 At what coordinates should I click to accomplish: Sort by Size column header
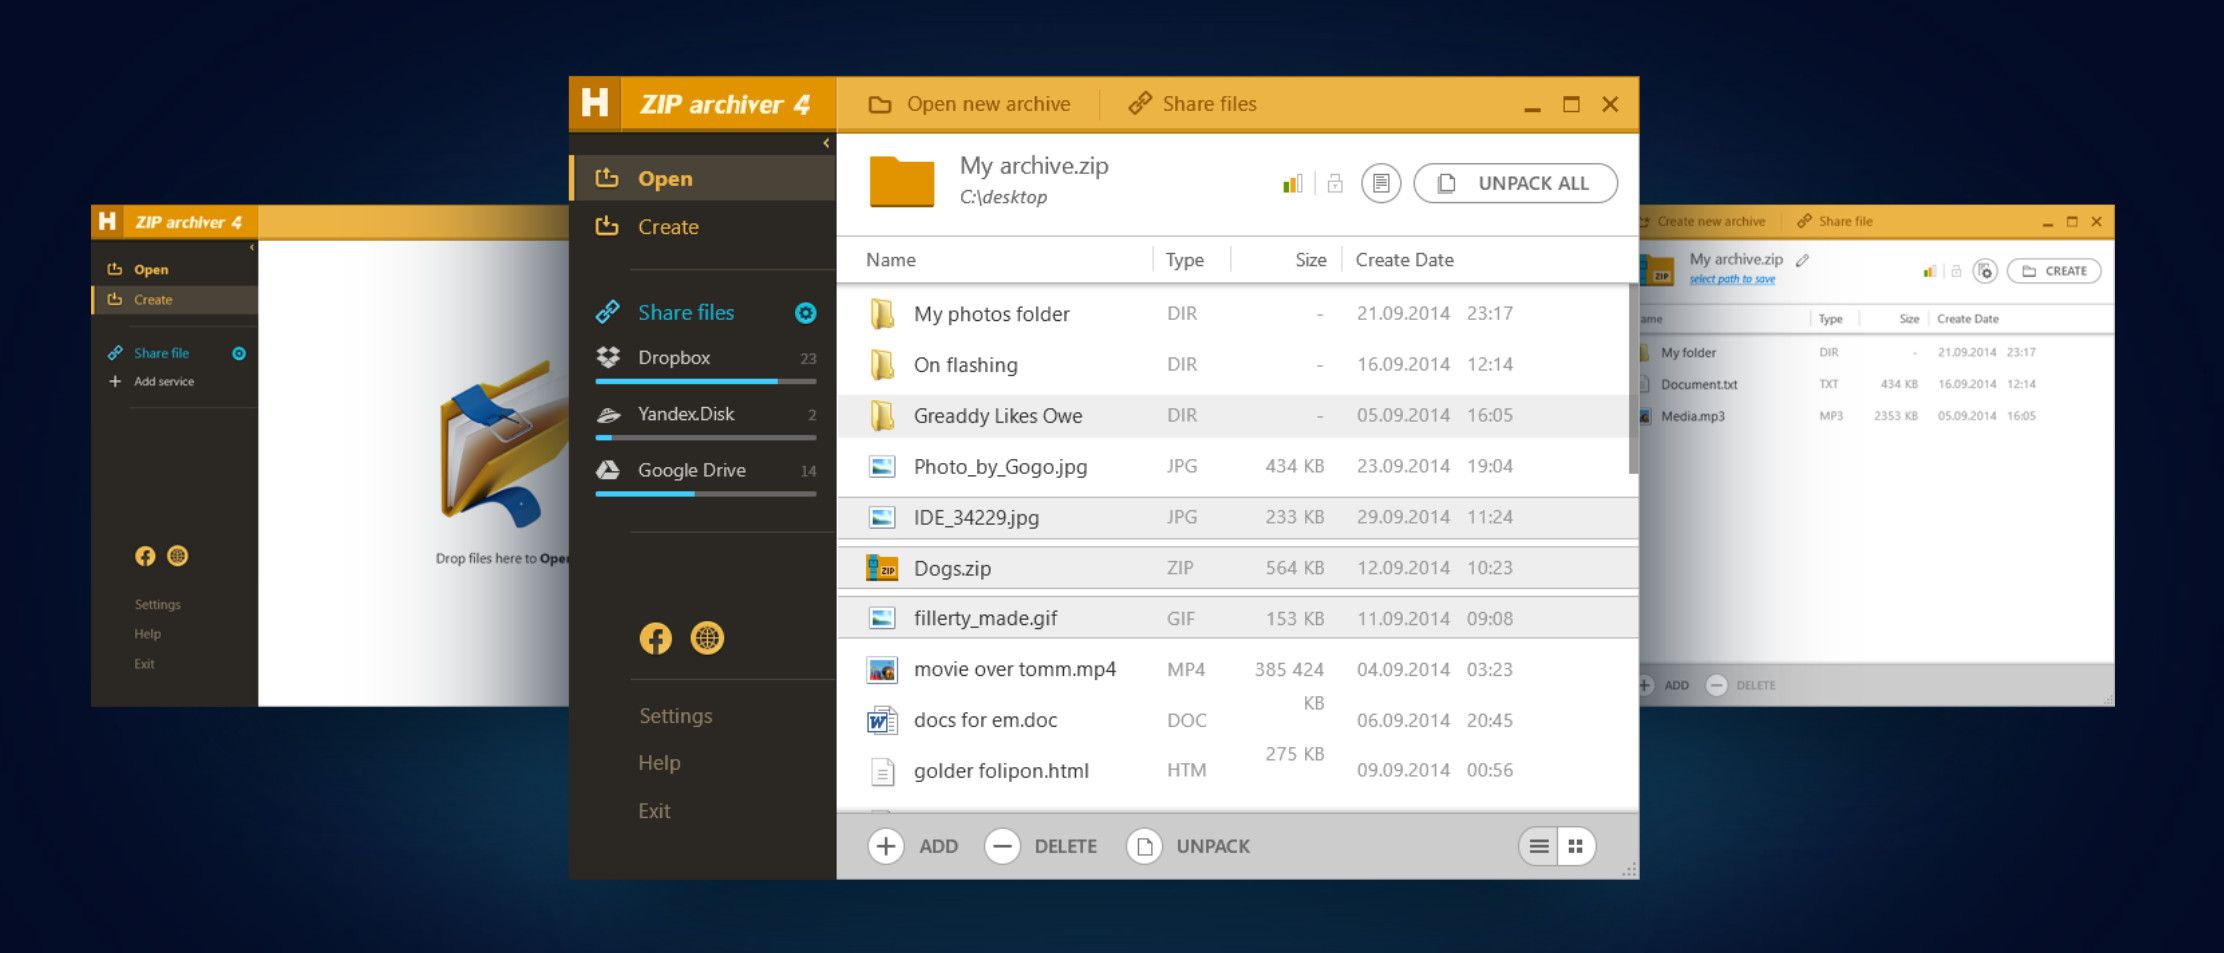[1310, 260]
